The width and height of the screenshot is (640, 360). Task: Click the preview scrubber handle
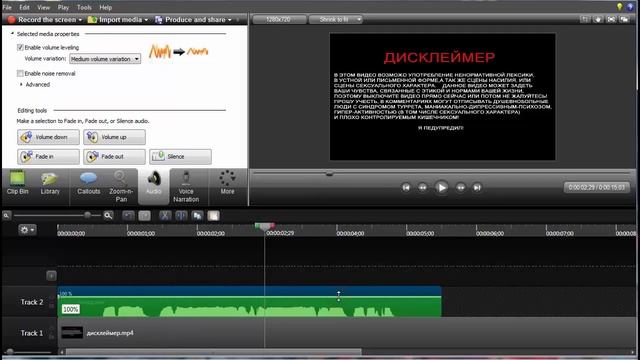pyautogui.click(x=329, y=174)
